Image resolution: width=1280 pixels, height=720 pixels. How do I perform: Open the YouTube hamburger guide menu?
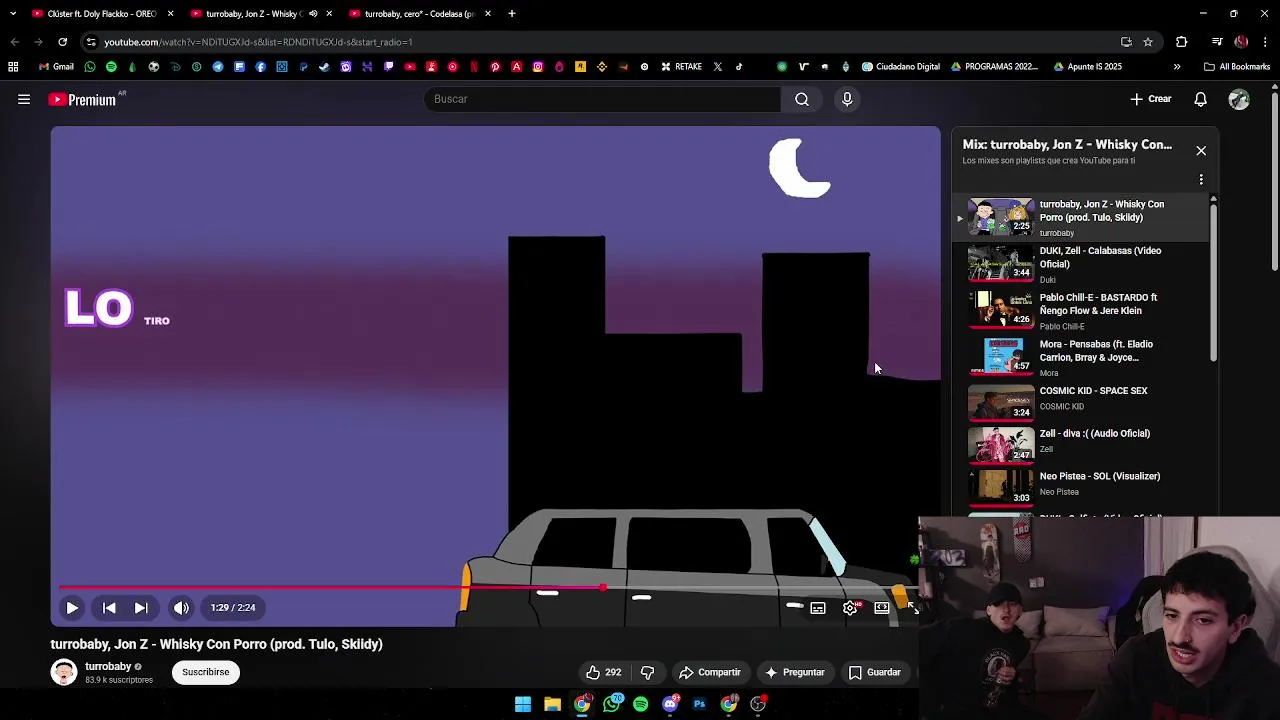[x=24, y=99]
